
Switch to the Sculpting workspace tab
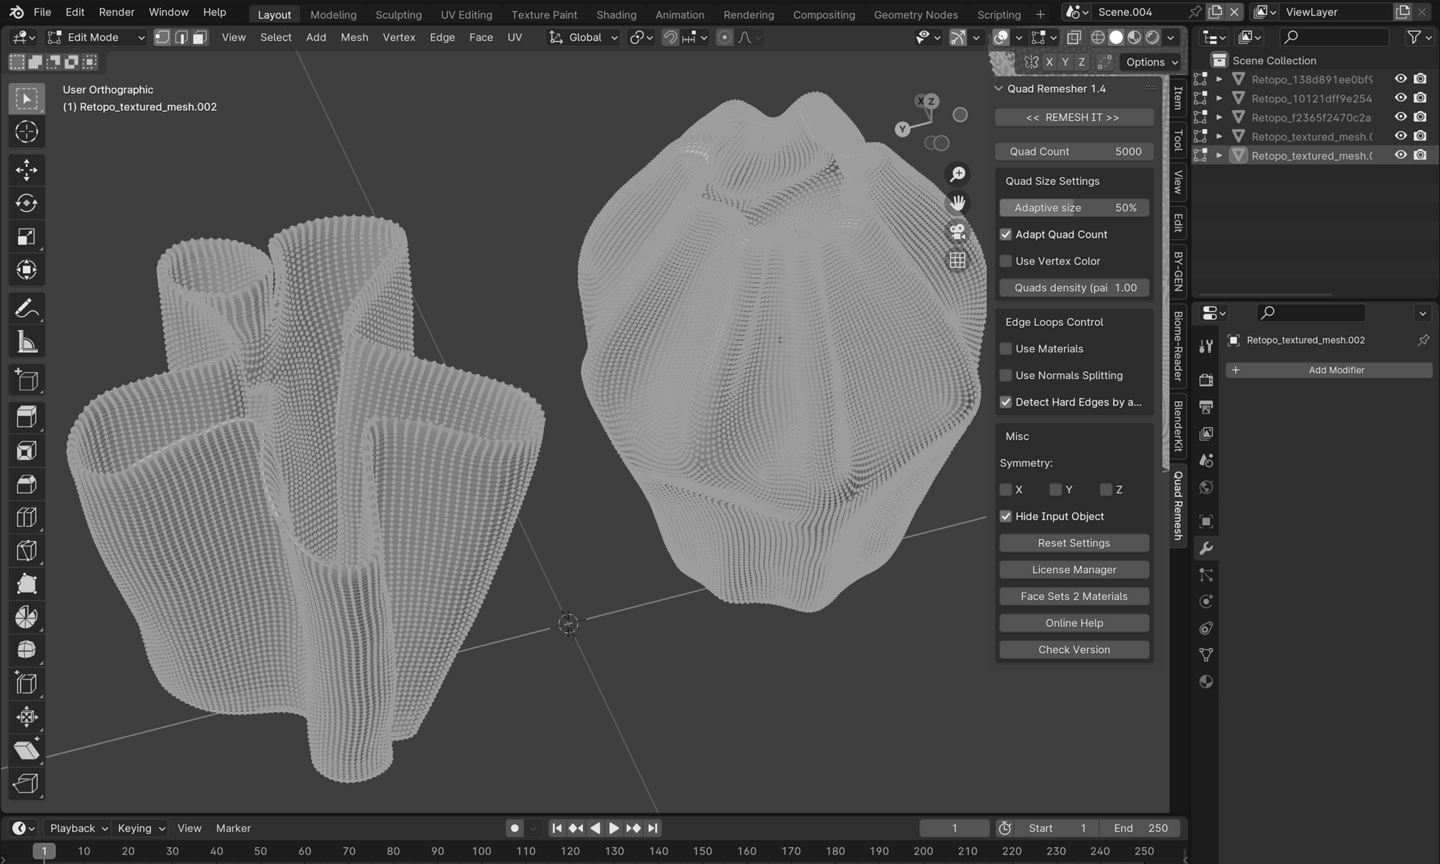click(398, 14)
